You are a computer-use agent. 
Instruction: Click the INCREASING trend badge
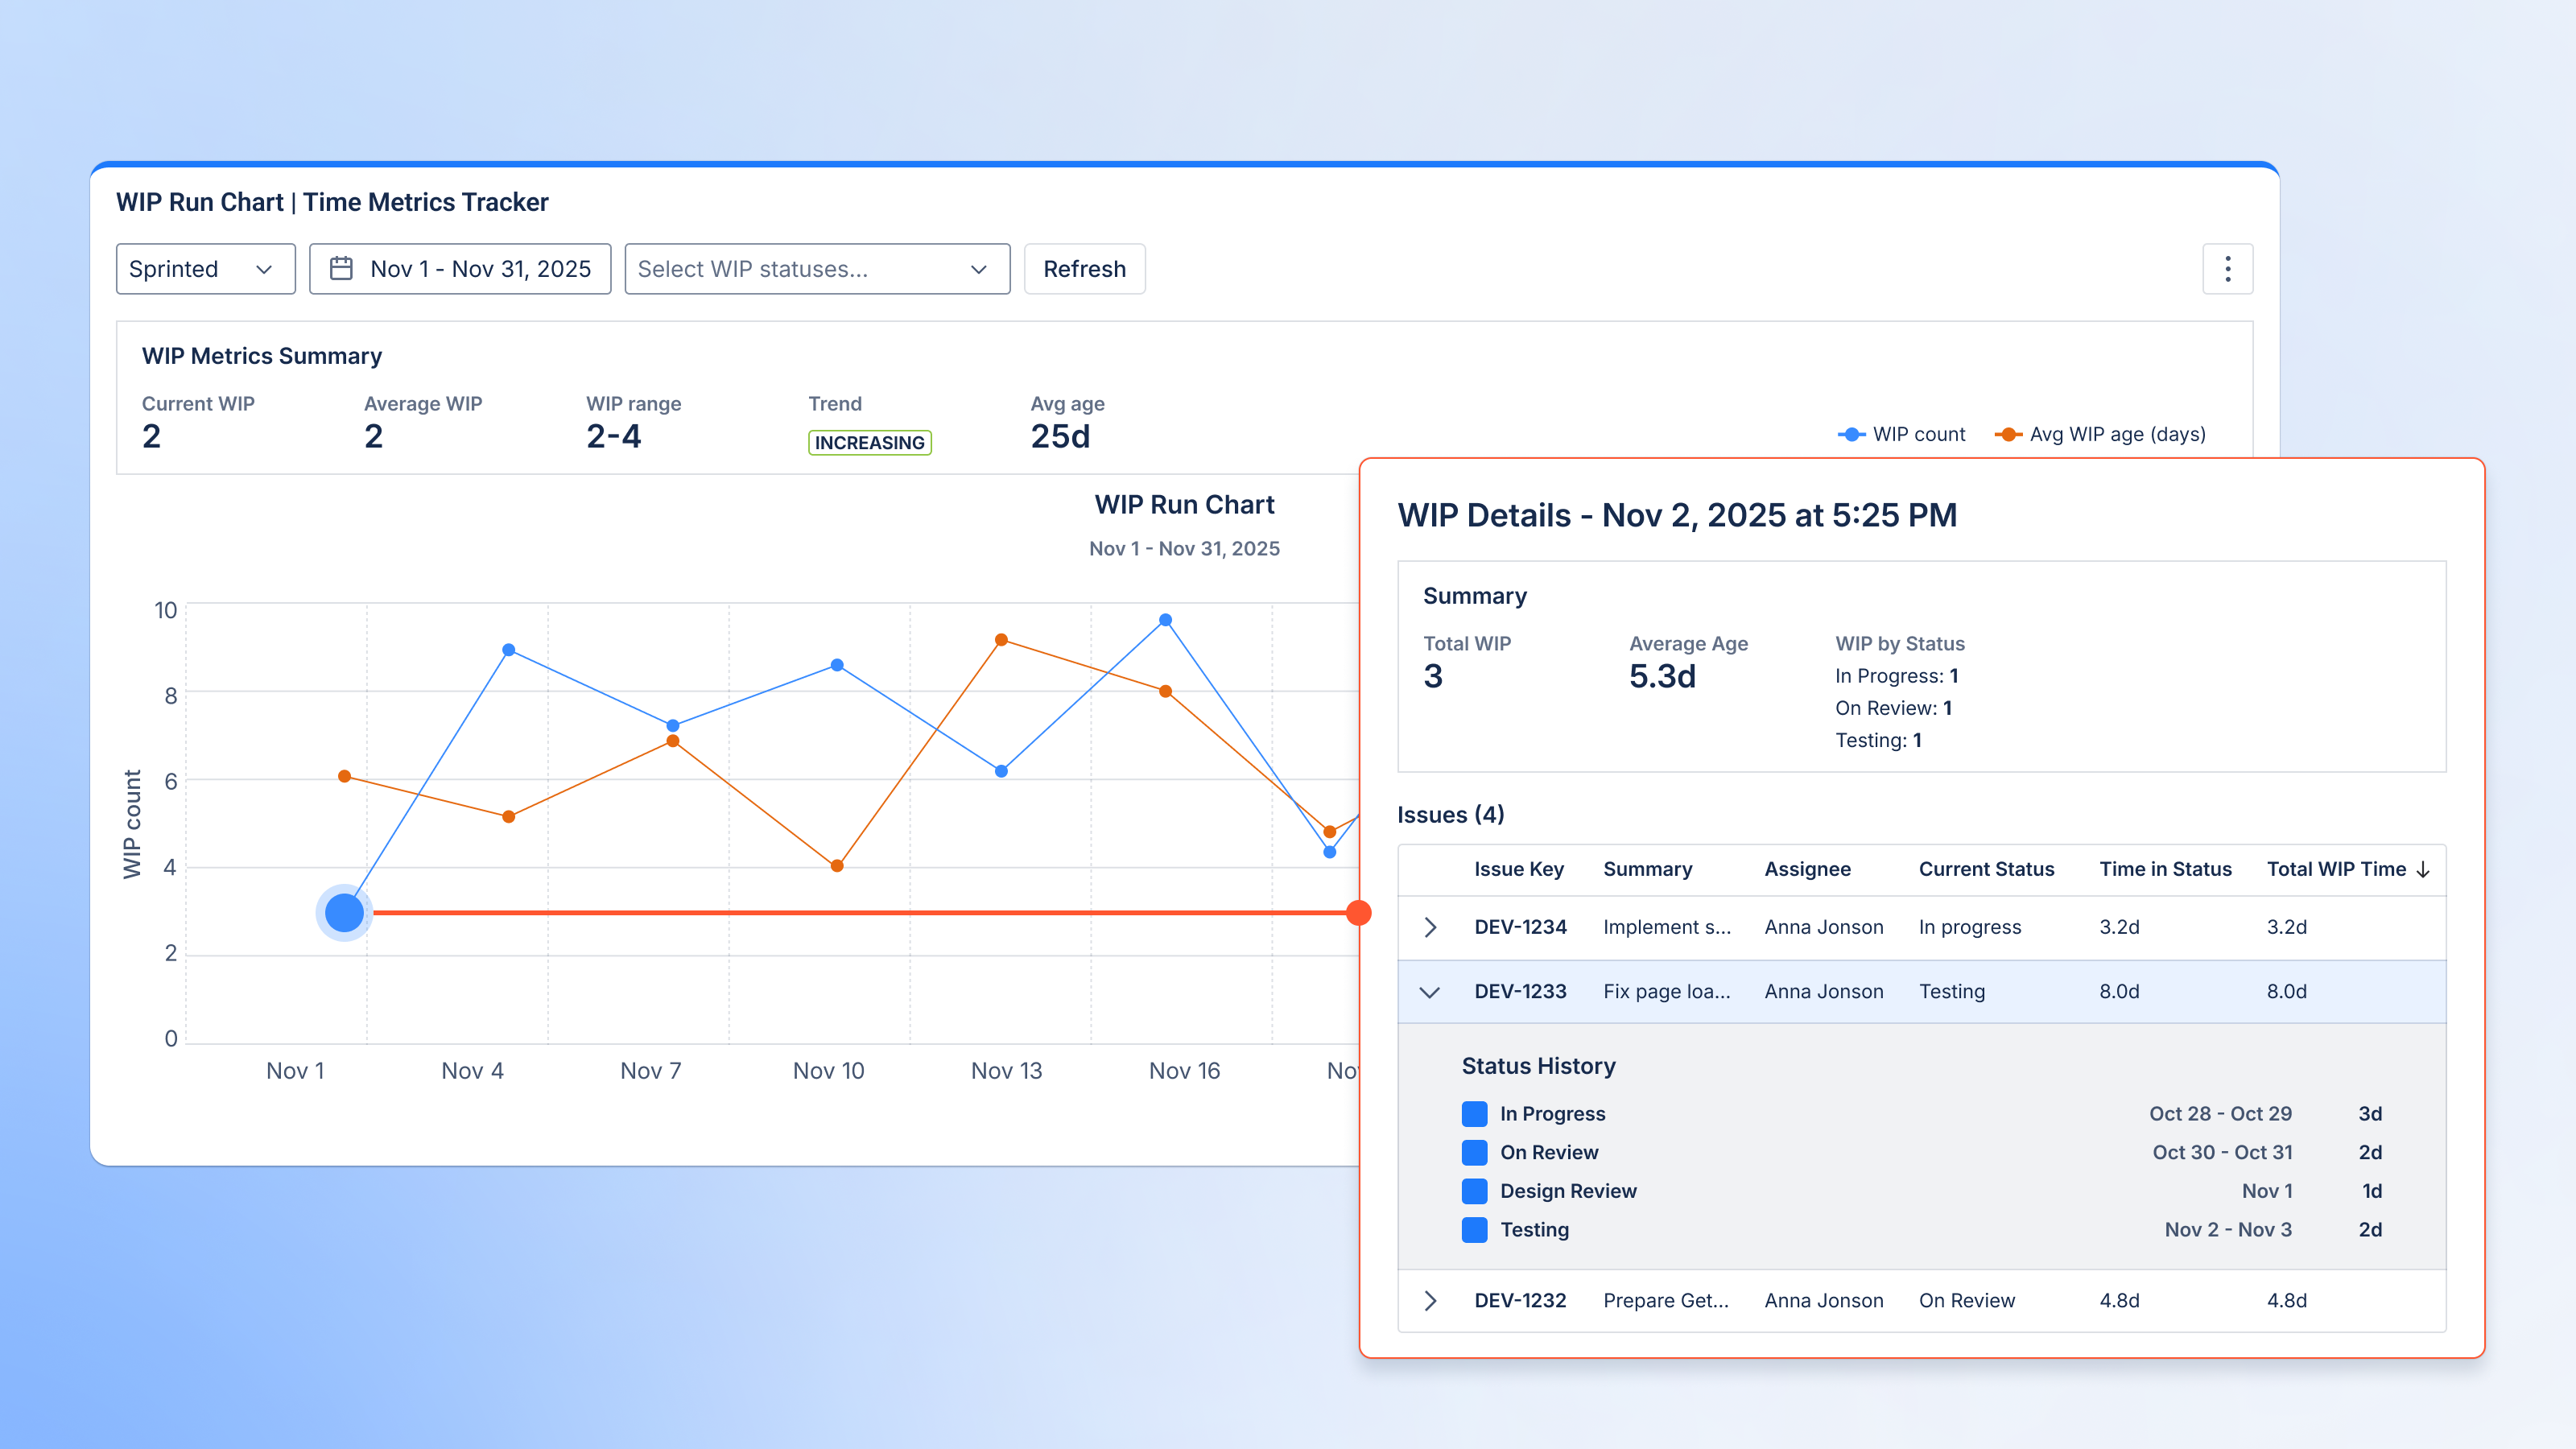click(869, 441)
